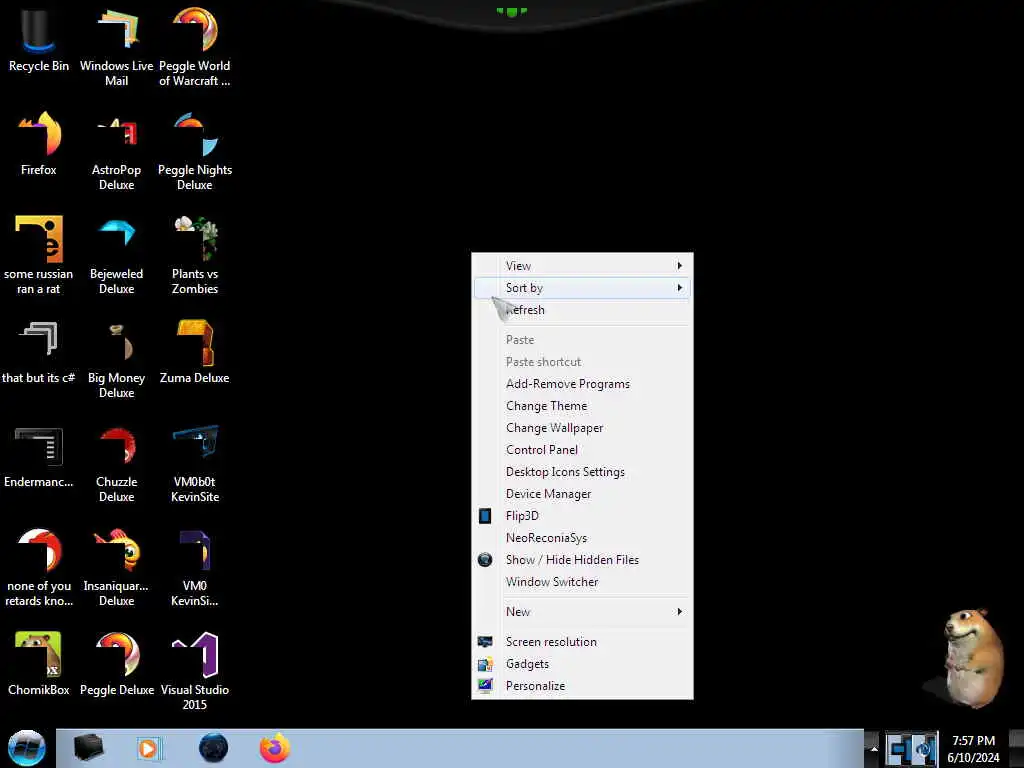Select the Bejeweled Deluxe desktop icon

tap(116, 255)
